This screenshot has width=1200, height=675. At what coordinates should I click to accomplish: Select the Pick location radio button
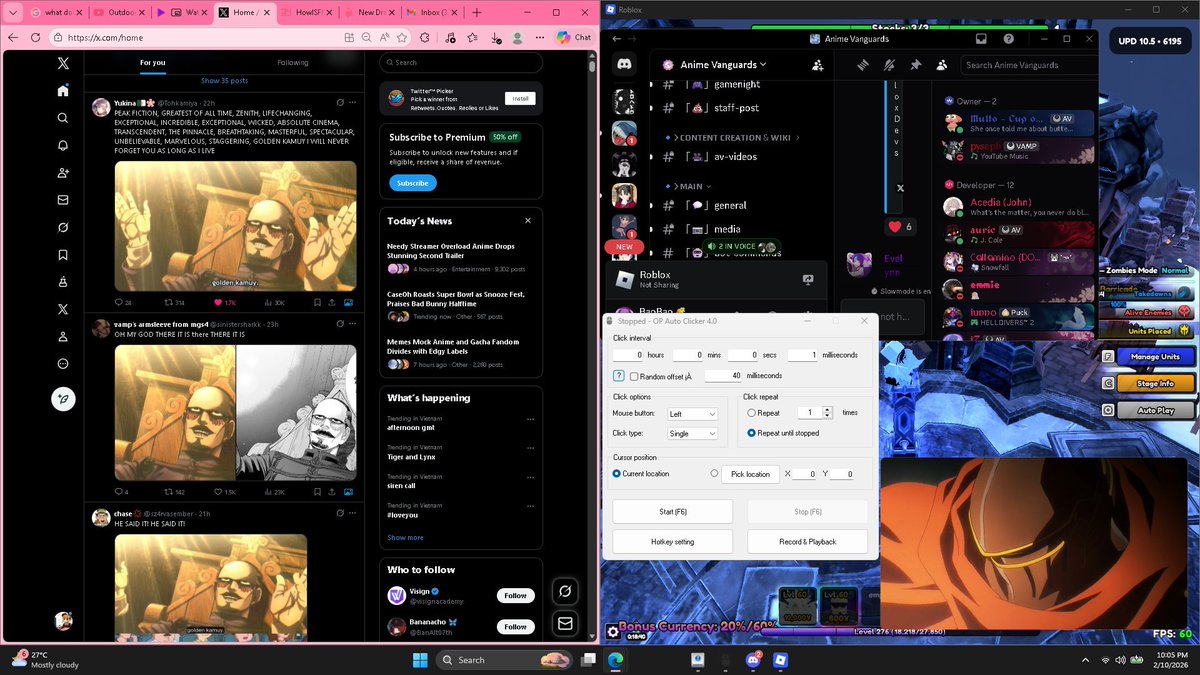tap(714, 473)
